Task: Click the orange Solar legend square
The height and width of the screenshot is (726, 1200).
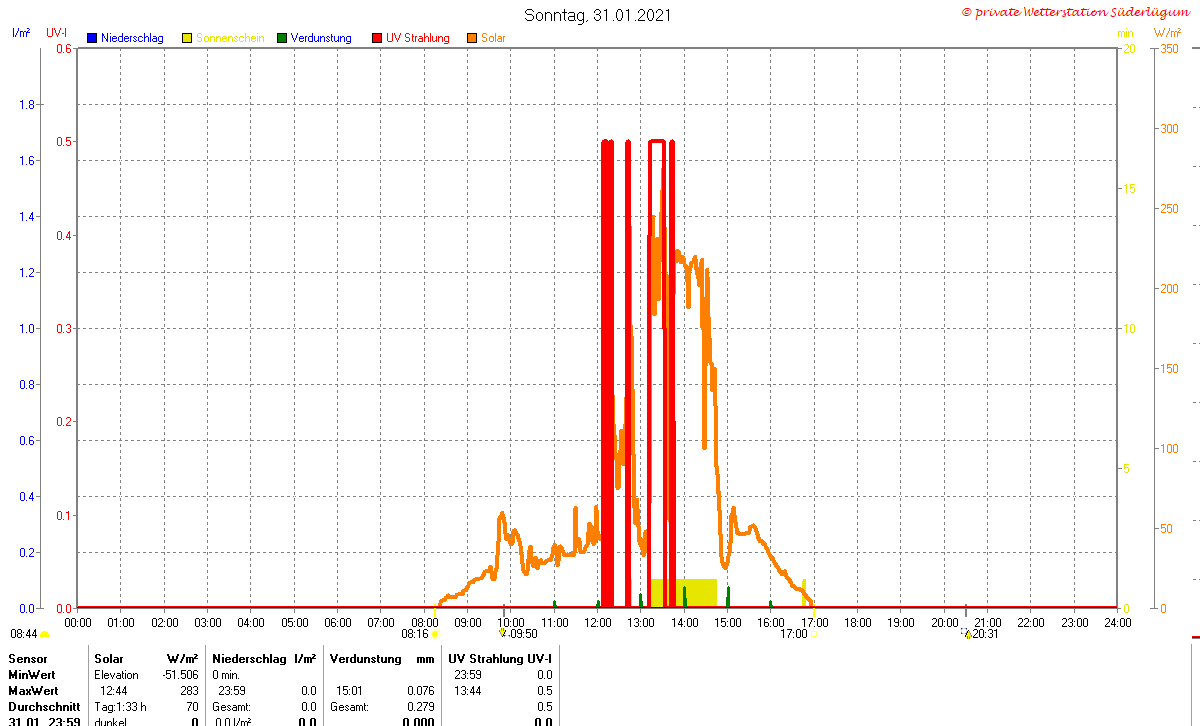Action: (x=472, y=38)
